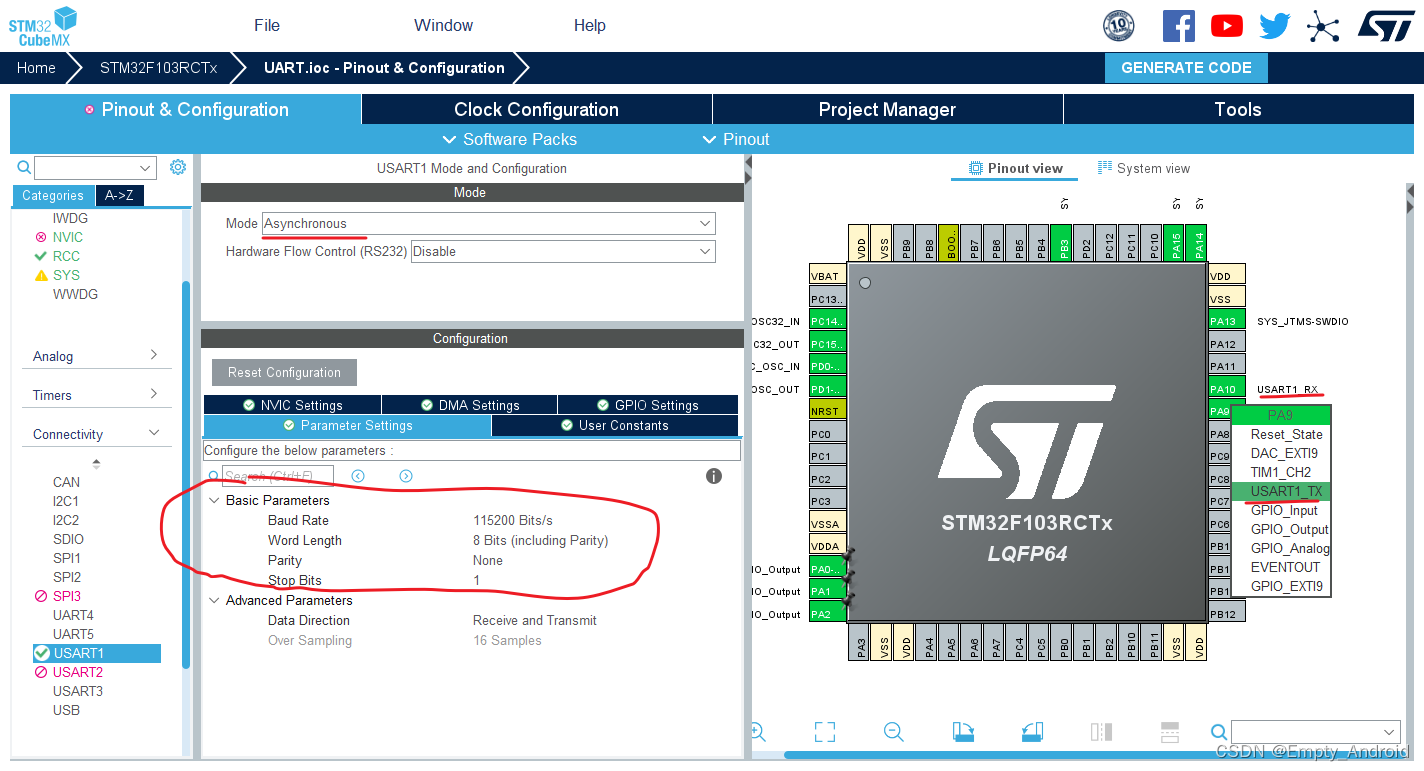Click the NRST pin on the chip
1424x771 pixels.
click(826, 411)
